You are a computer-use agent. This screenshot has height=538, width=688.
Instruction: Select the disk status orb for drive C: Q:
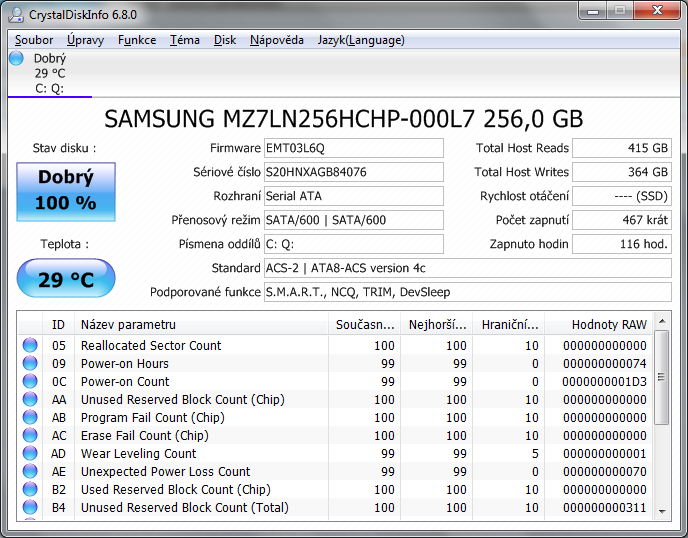[x=16, y=59]
